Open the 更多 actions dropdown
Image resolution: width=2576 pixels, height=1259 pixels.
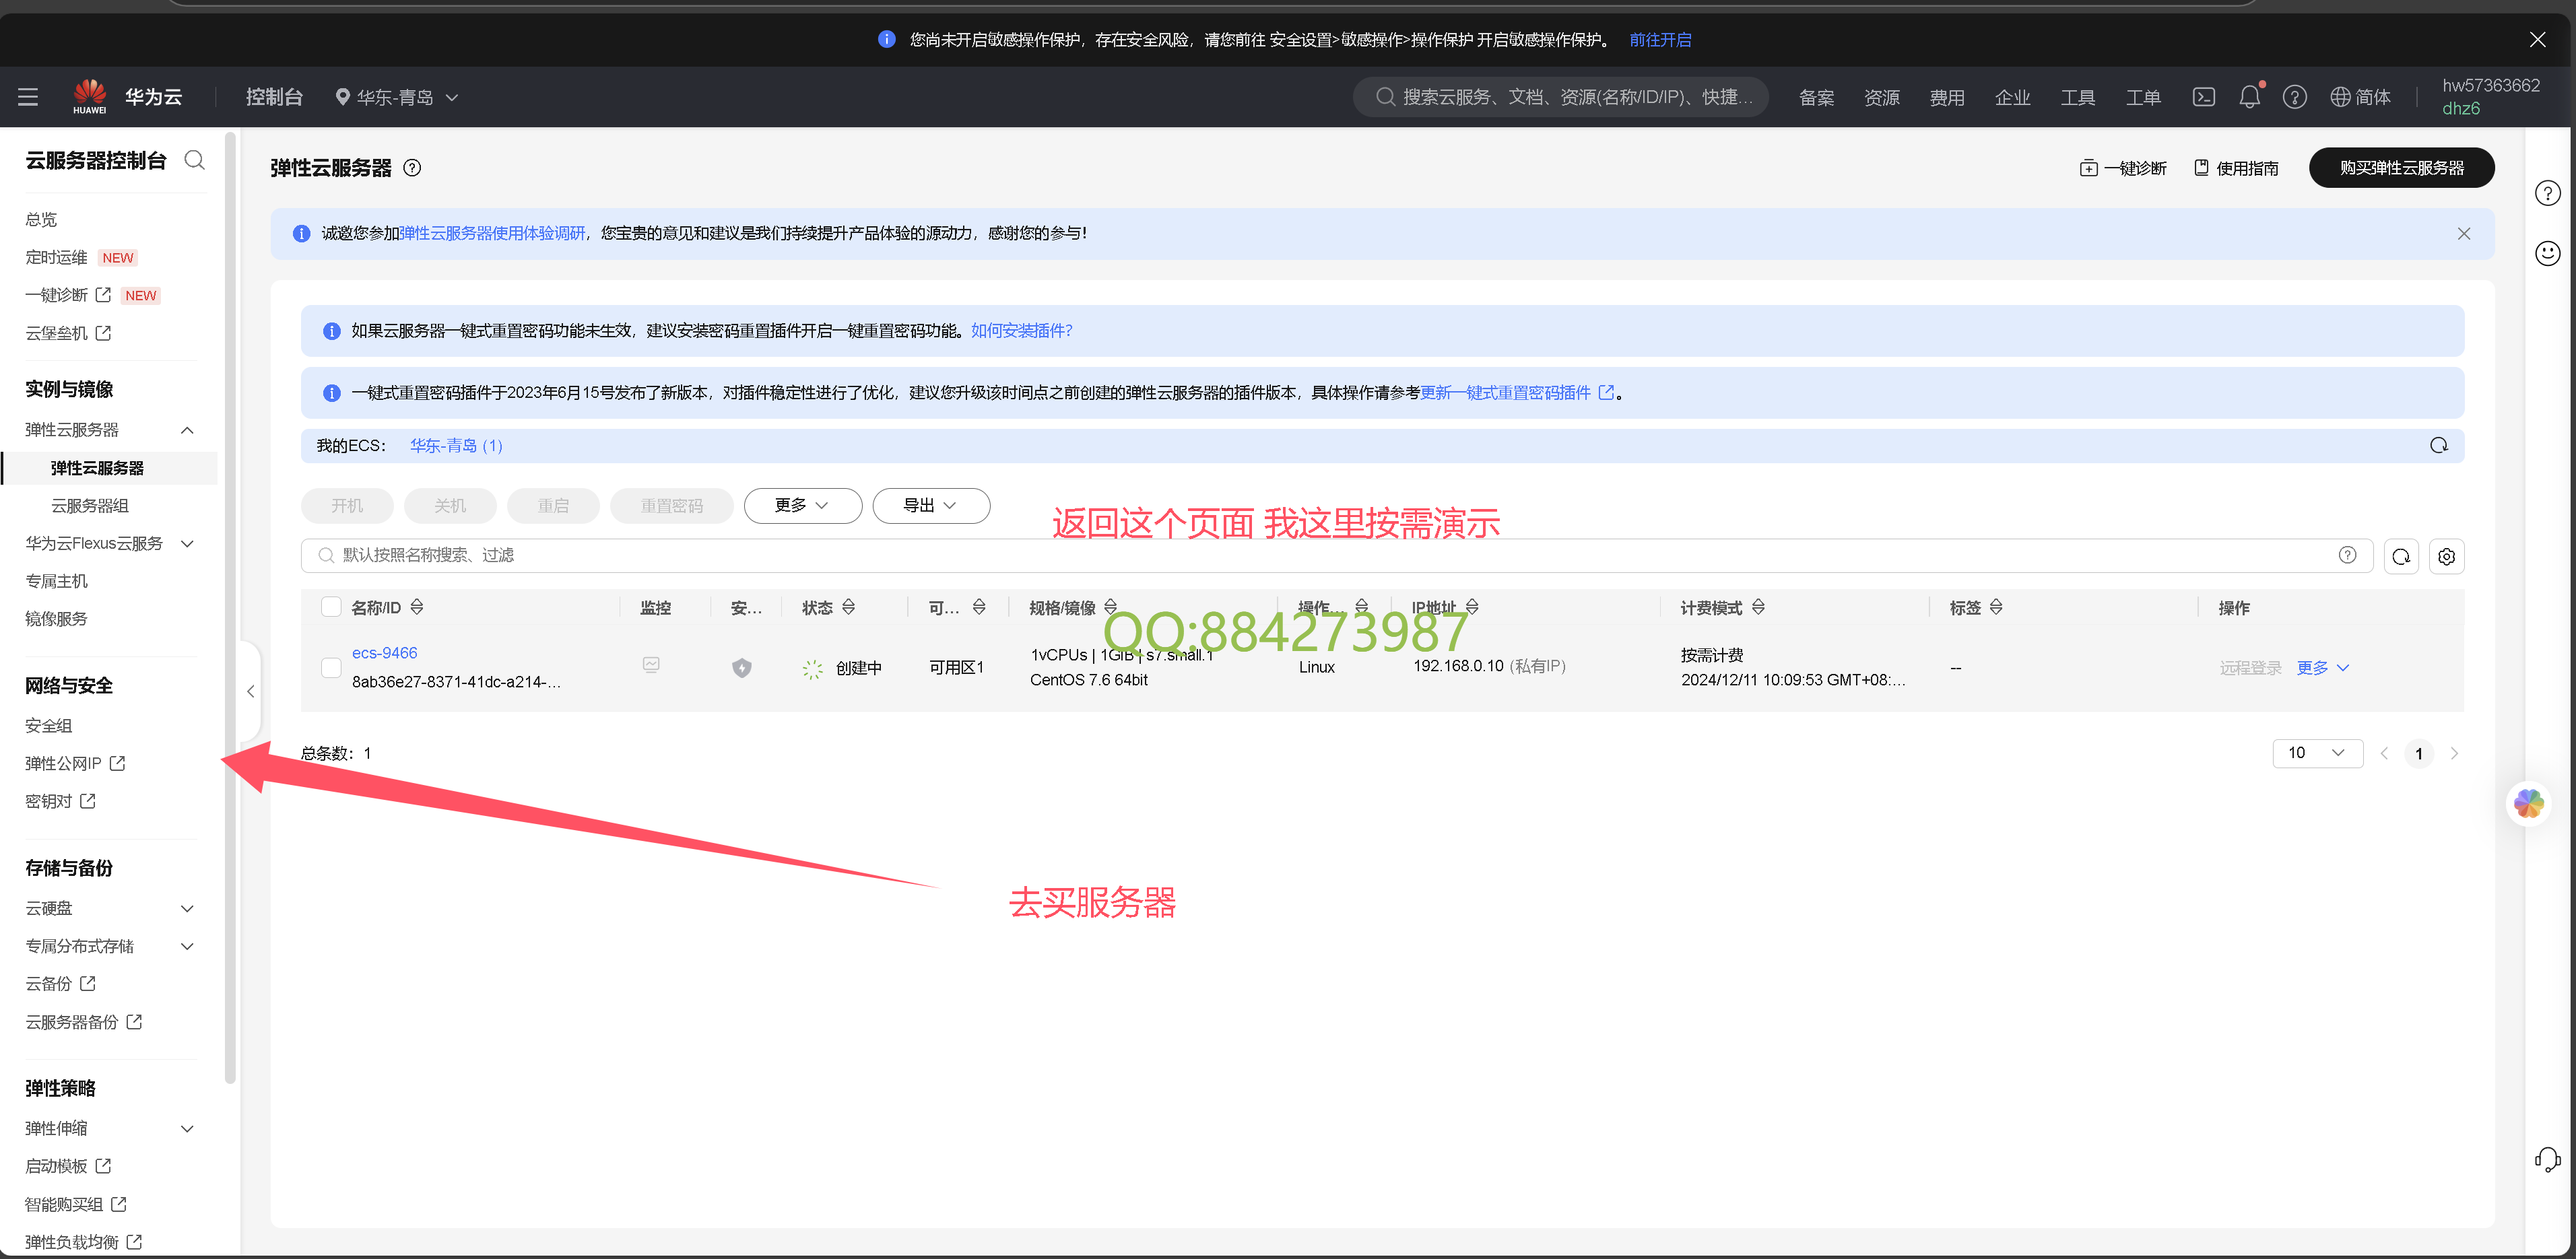(802, 506)
